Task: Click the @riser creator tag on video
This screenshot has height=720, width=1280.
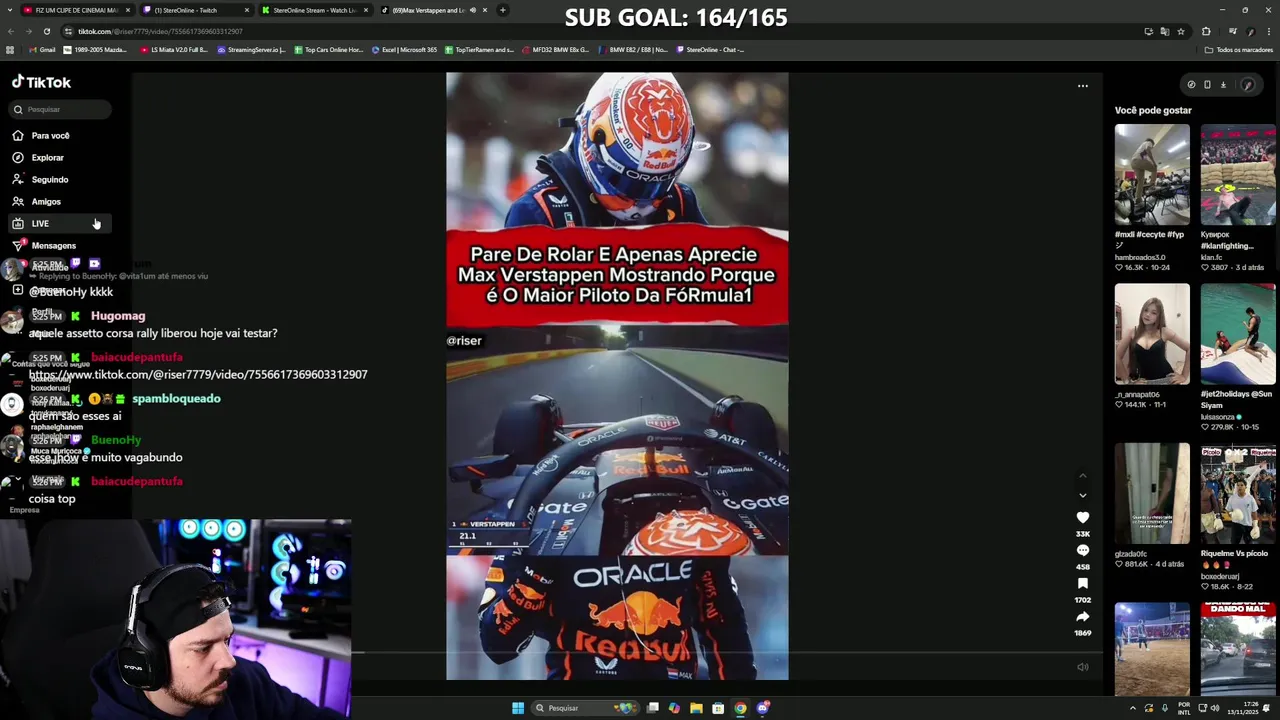Action: click(x=464, y=341)
